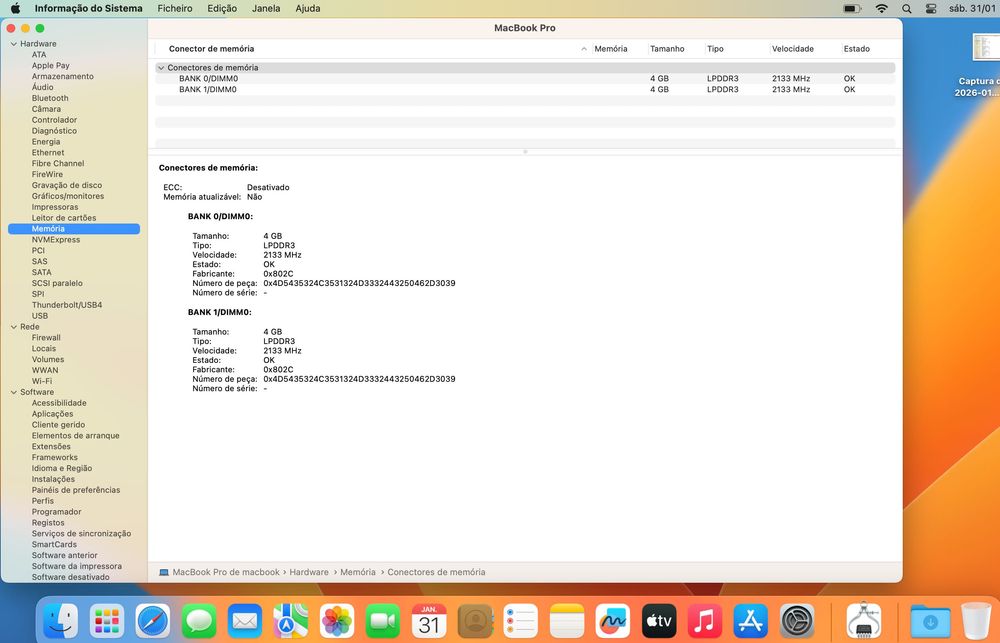Image resolution: width=1000 pixels, height=643 pixels.
Task: Select the BANK 1/DIMM0 row
Action: [x=525, y=89]
